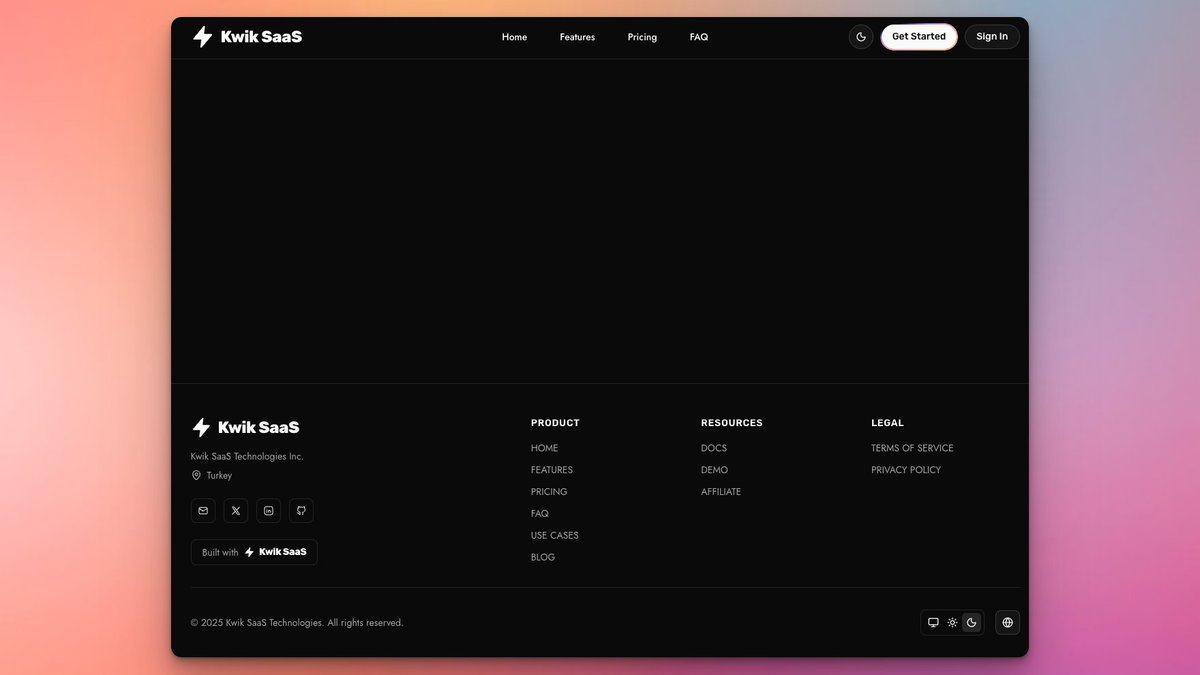Enable dark mode with the bottom moon icon
This screenshot has width=1200, height=675.
971,622
